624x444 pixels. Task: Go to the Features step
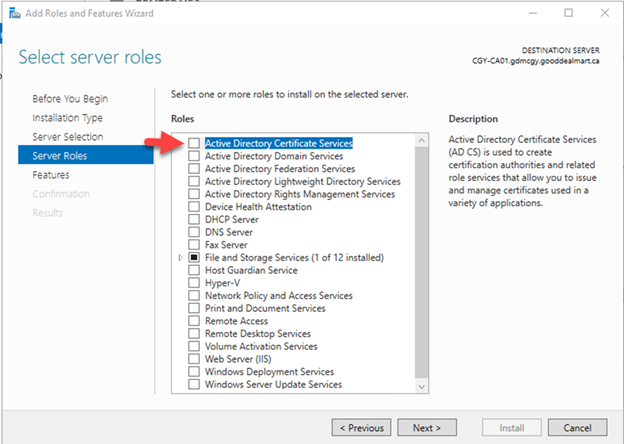(51, 175)
